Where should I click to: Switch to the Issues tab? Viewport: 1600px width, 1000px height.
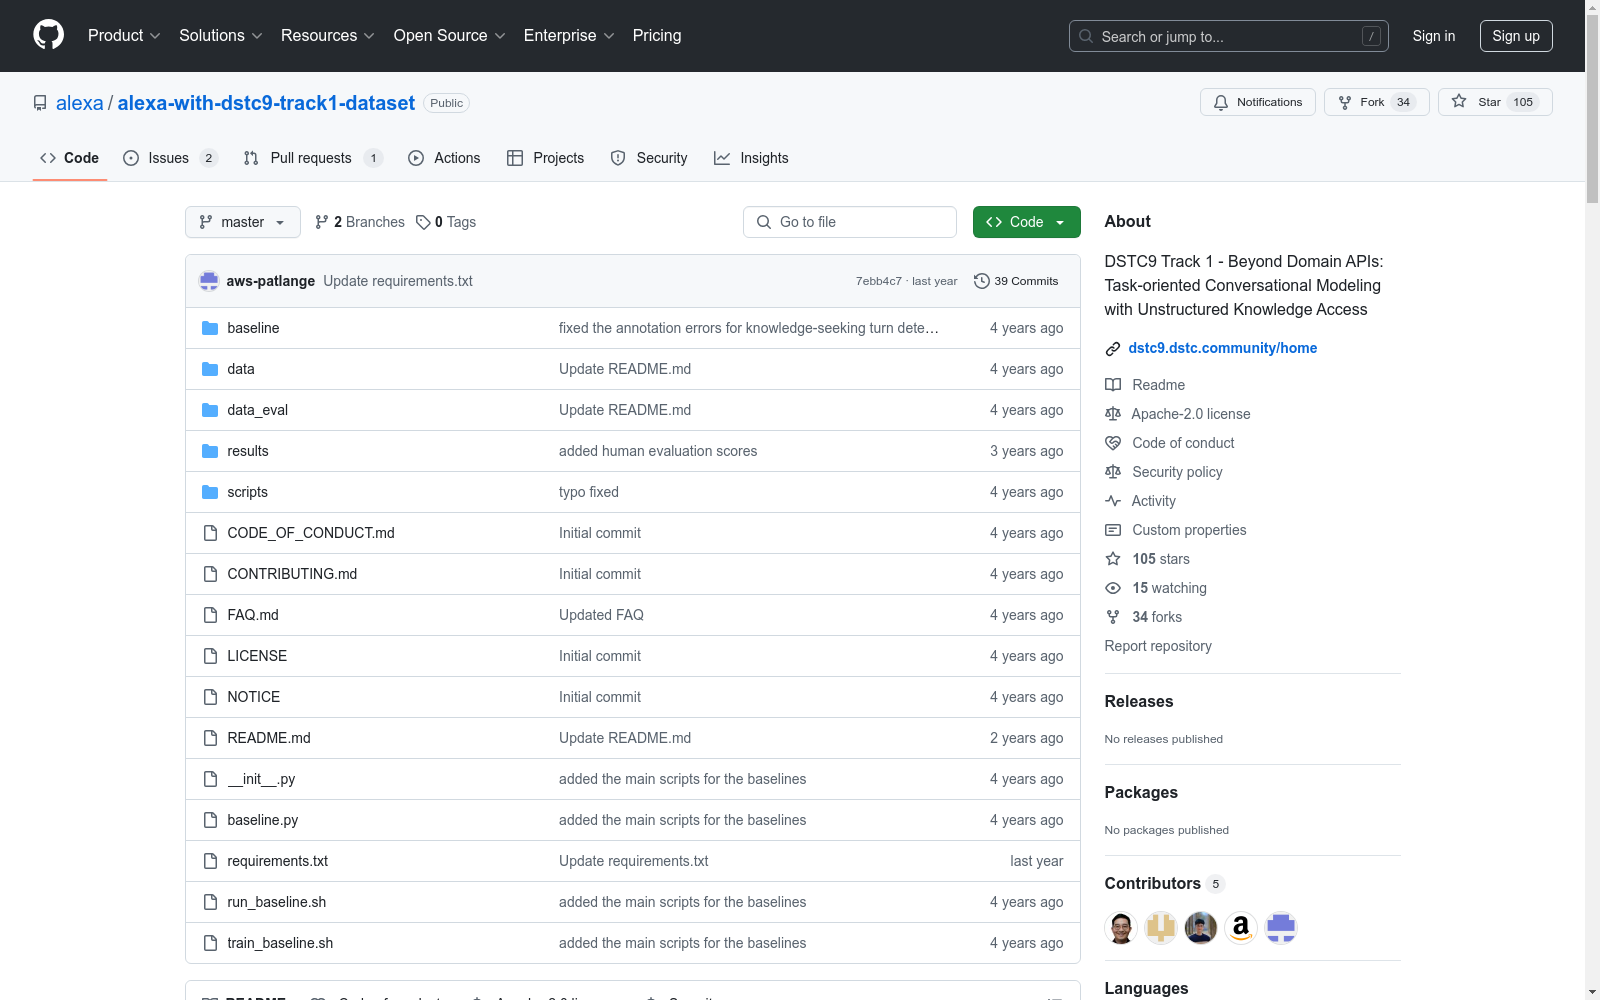[170, 158]
